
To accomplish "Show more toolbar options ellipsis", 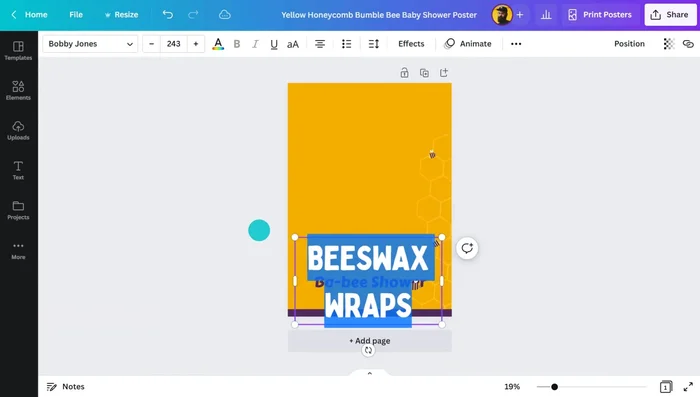I will click(516, 44).
